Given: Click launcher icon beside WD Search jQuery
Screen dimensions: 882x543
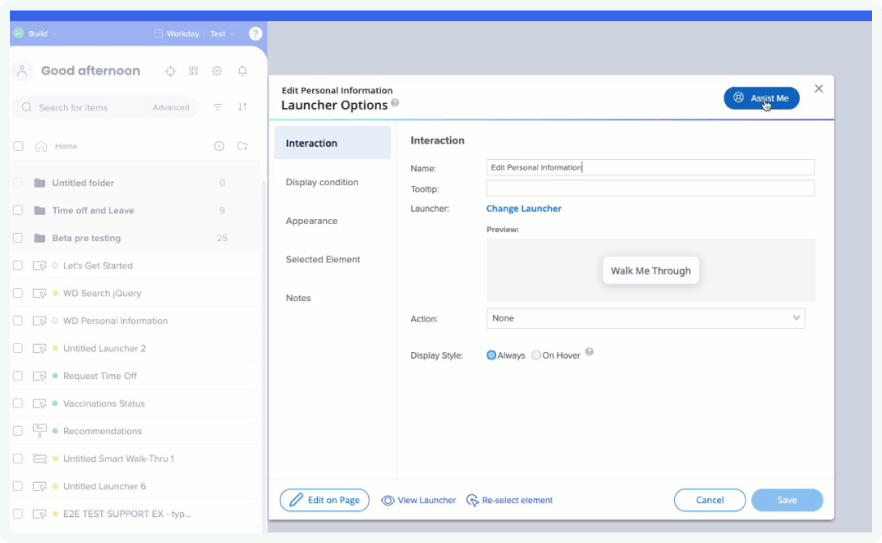Looking at the screenshot, I should [39, 293].
